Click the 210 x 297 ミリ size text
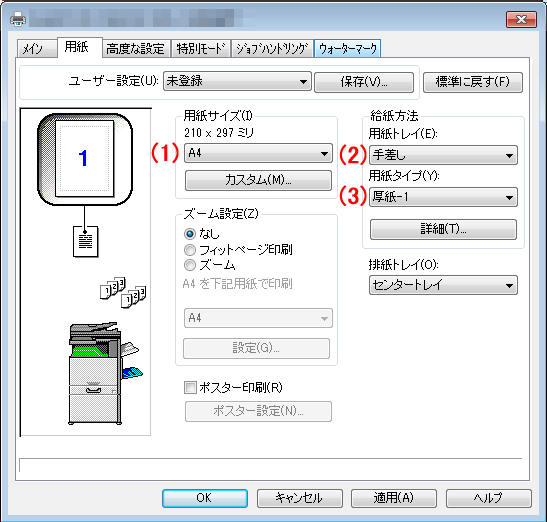The height and width of the screenshot is (522, 547). click(x=219, y=133)
